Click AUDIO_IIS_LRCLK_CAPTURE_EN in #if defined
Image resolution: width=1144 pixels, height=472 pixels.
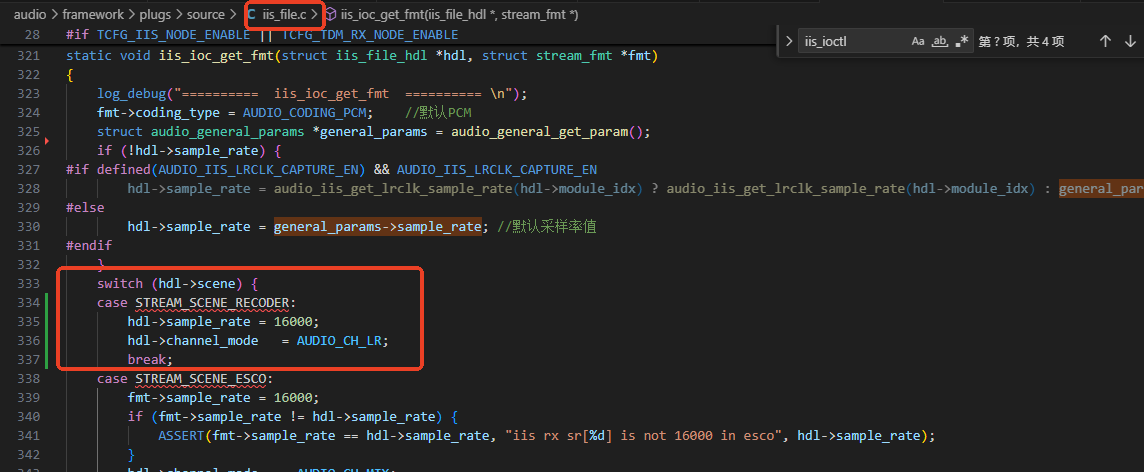click(x=260, y=169)
